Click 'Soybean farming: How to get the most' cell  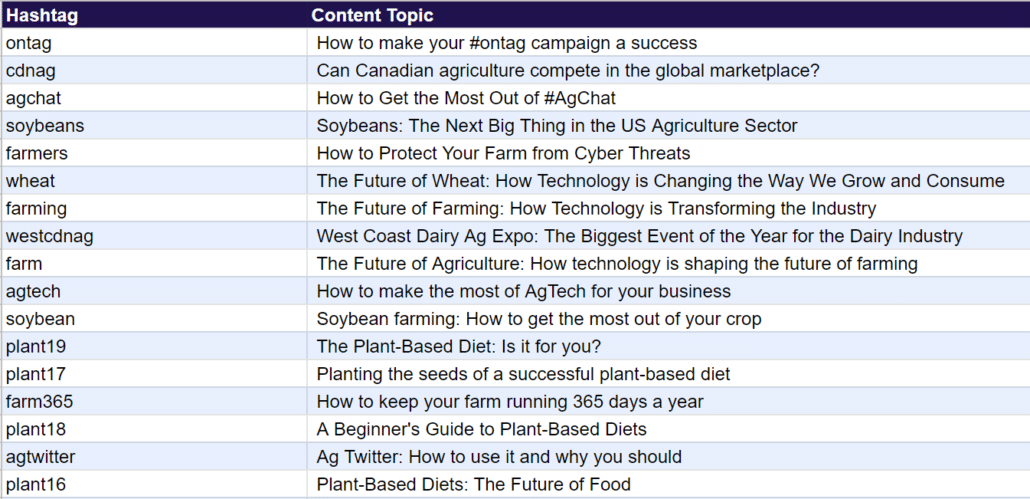668,318
